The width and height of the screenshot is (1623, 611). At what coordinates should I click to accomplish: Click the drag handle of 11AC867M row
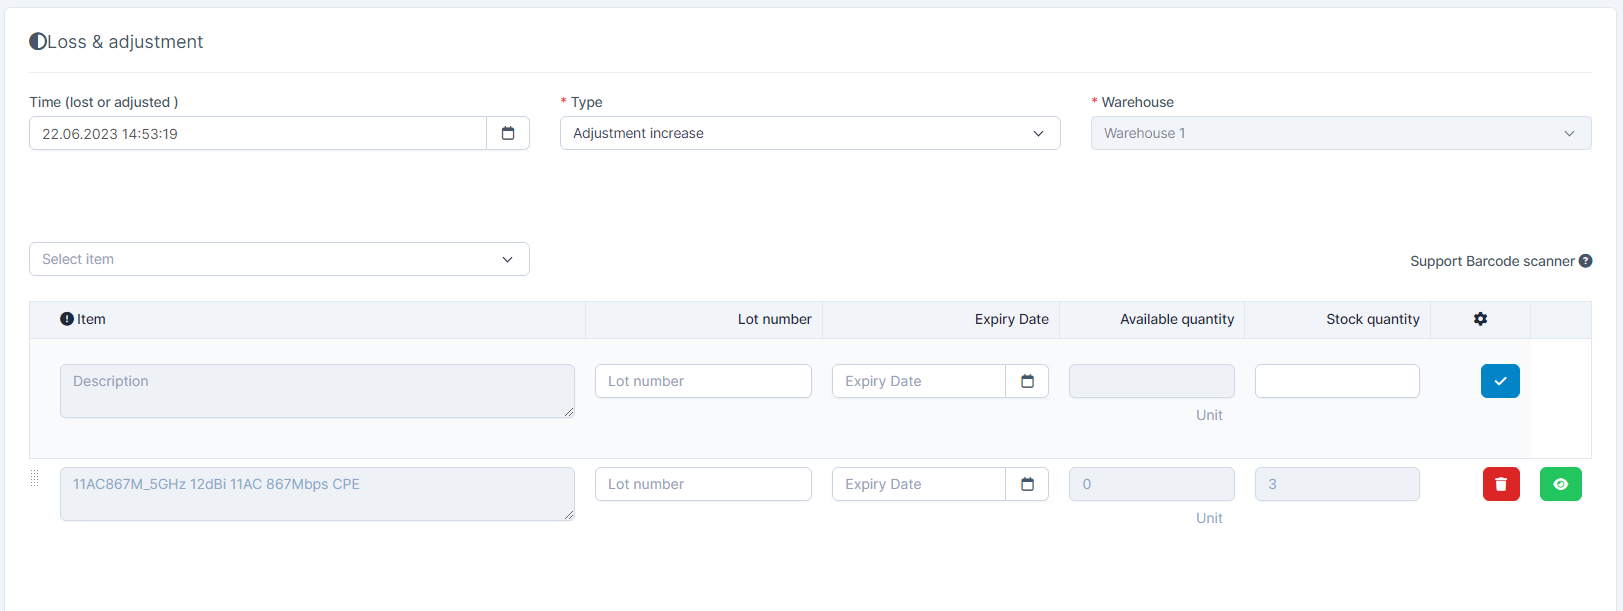click(35, 479)
